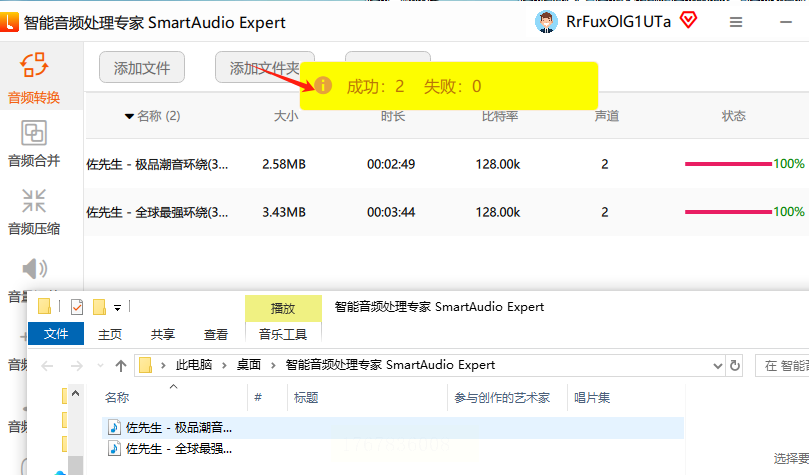Sort Explorer files by # column
The image size is (809, 475).
pos(258,398)
